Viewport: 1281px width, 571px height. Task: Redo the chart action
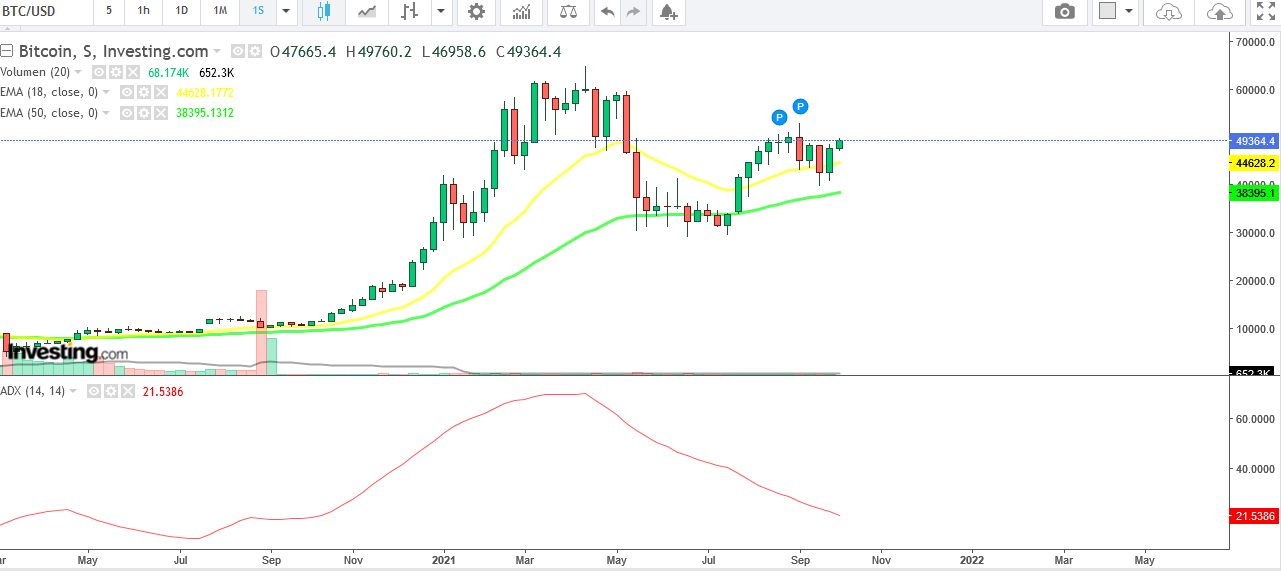pyautogui.click(x=633, y=12)
